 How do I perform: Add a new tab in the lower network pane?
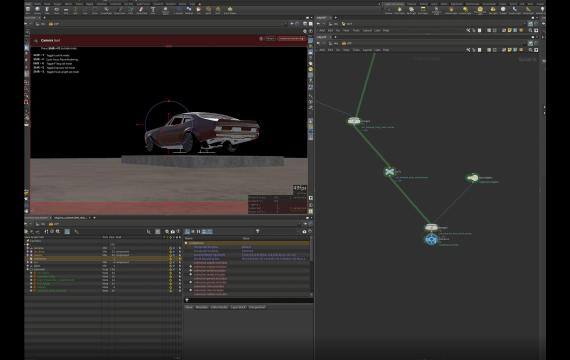pyautogui.click(x=335, y=37)
